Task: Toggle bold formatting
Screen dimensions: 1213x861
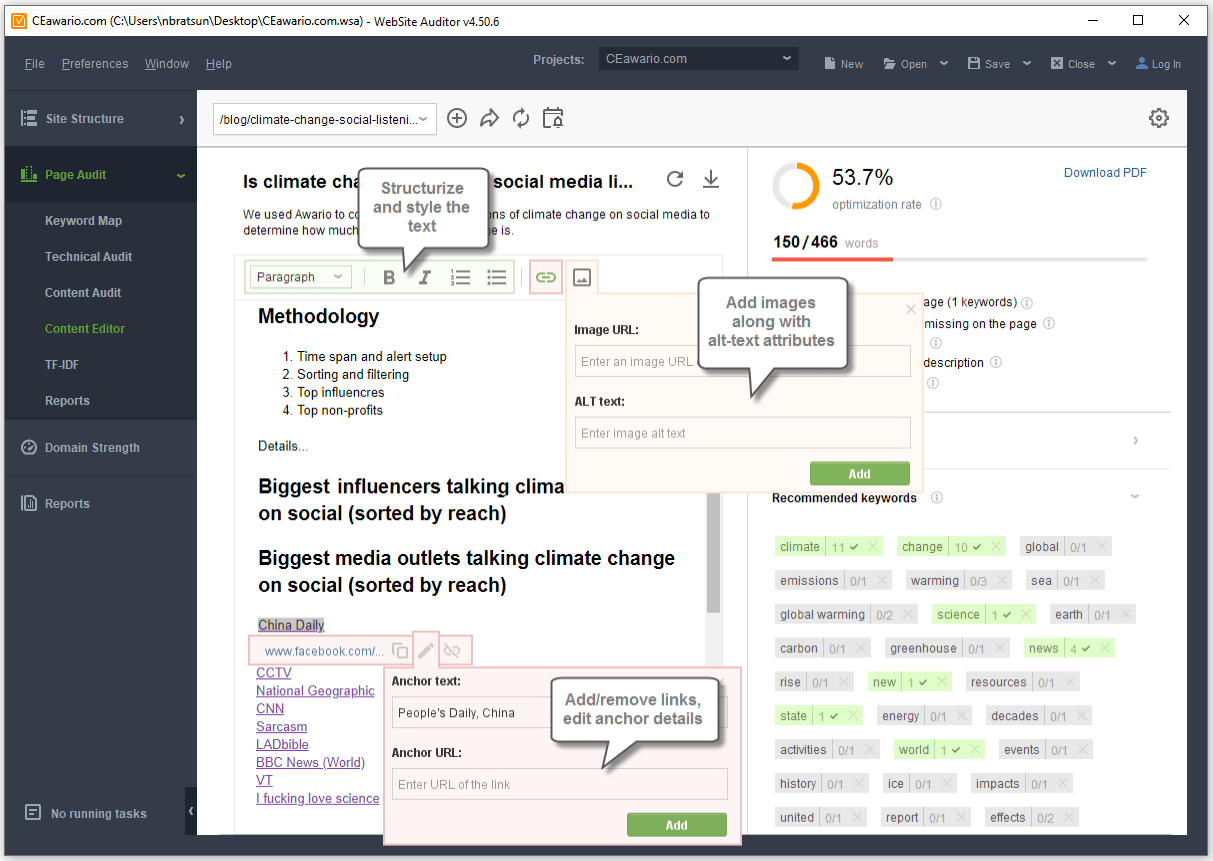Action: point(389,277)
